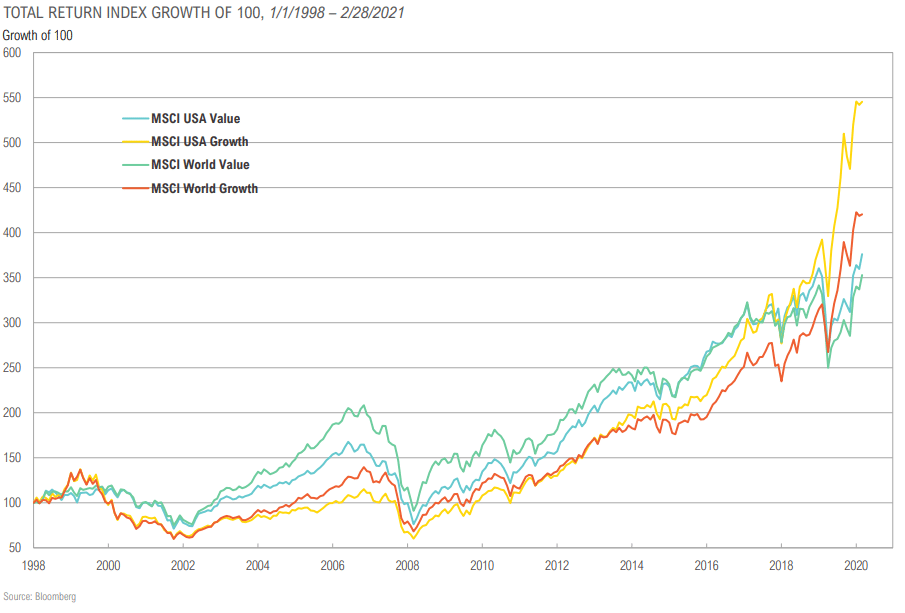Click the "100" y-axis tick label

click(12, 503)
